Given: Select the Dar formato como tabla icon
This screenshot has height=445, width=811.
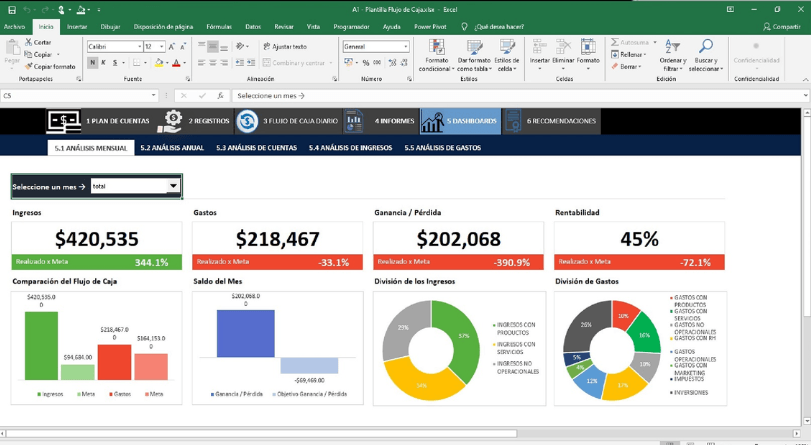Looking at the screenshot, I should pyautogui.click(x=474, y=47).
